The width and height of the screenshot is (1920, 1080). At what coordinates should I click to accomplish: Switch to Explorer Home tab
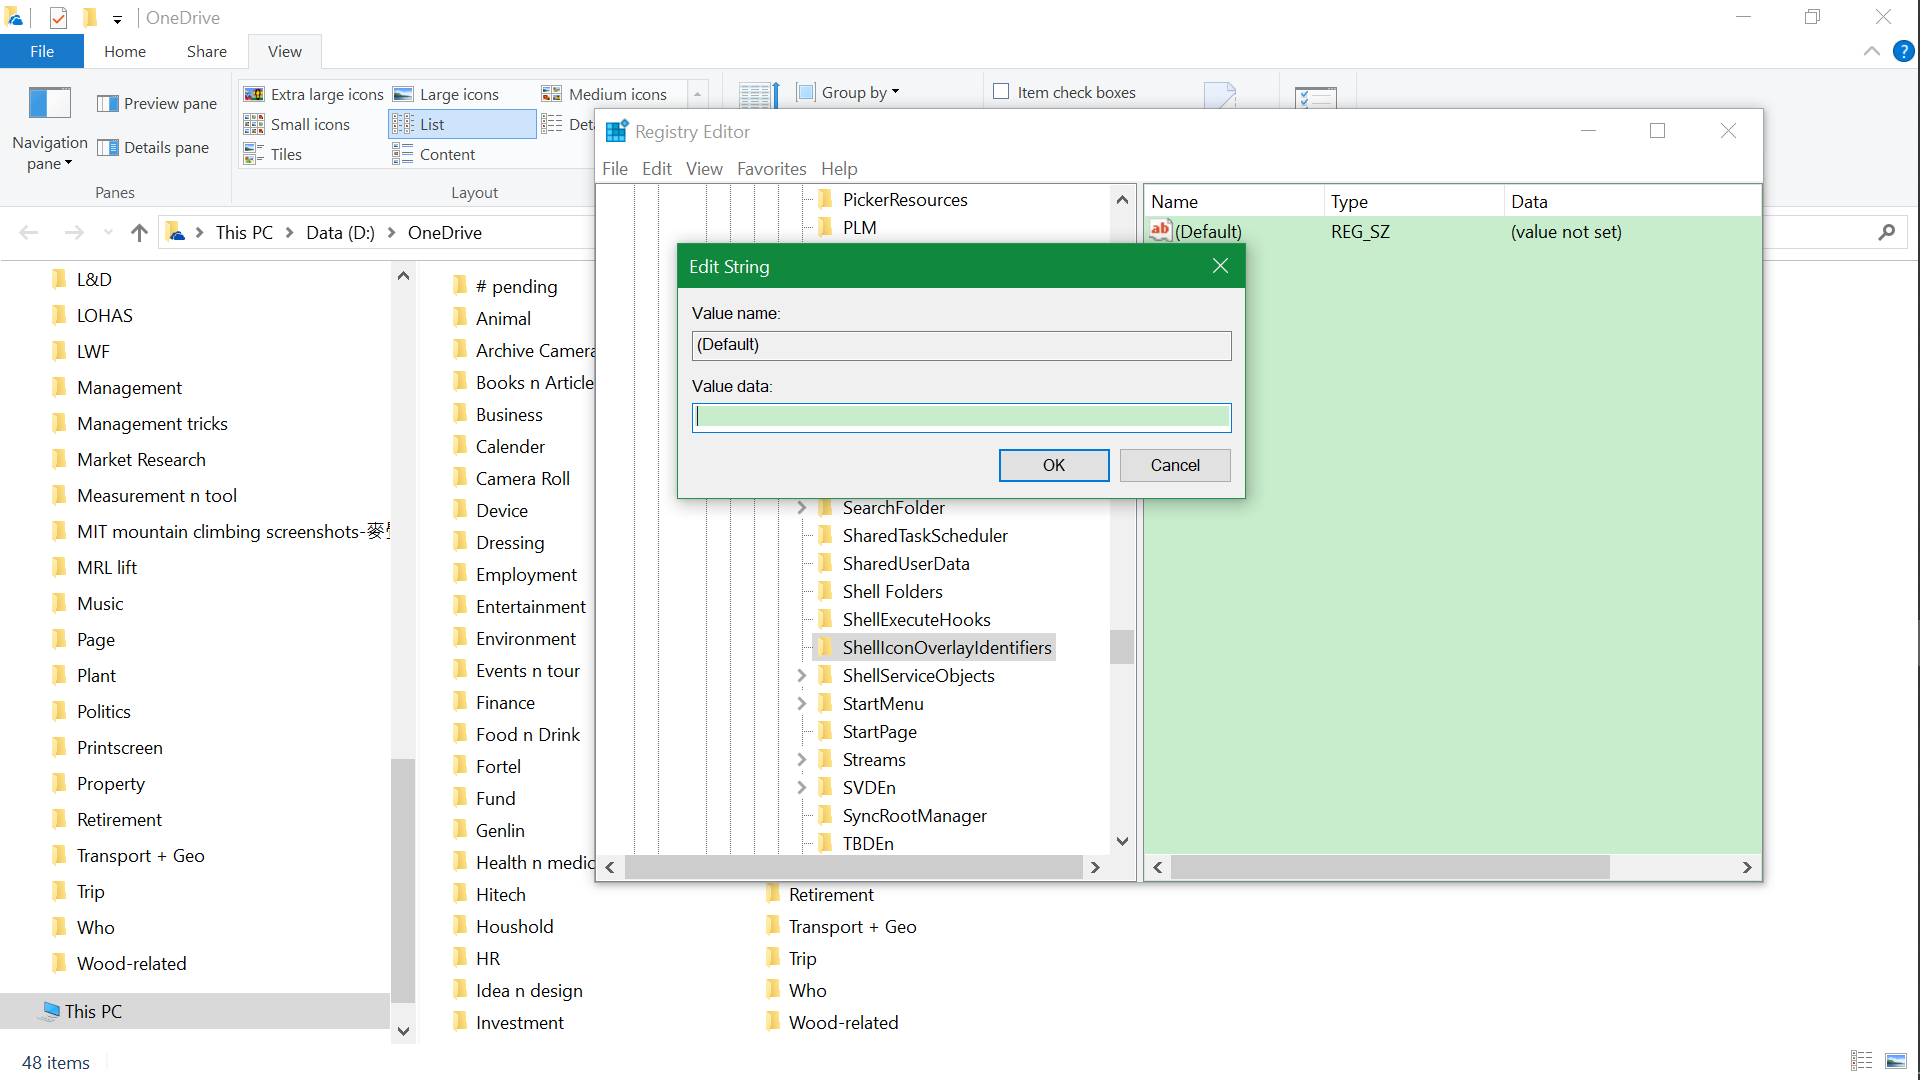[125, 51]
